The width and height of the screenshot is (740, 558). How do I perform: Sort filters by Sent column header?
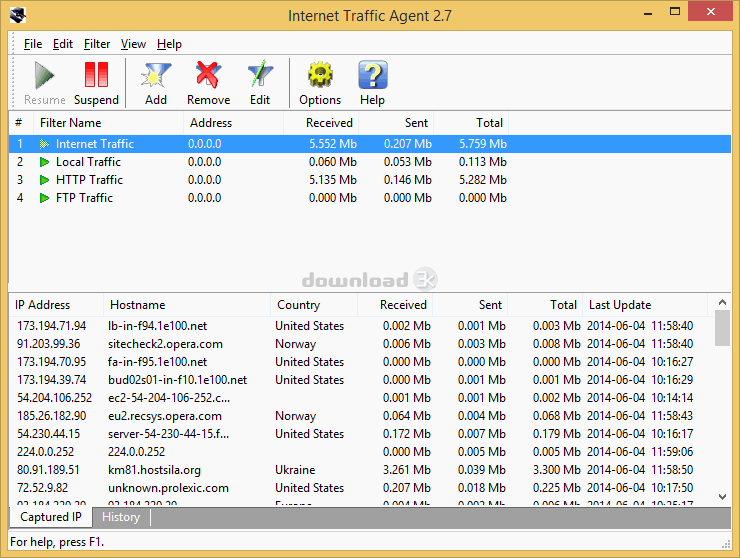tap(396, 123)
